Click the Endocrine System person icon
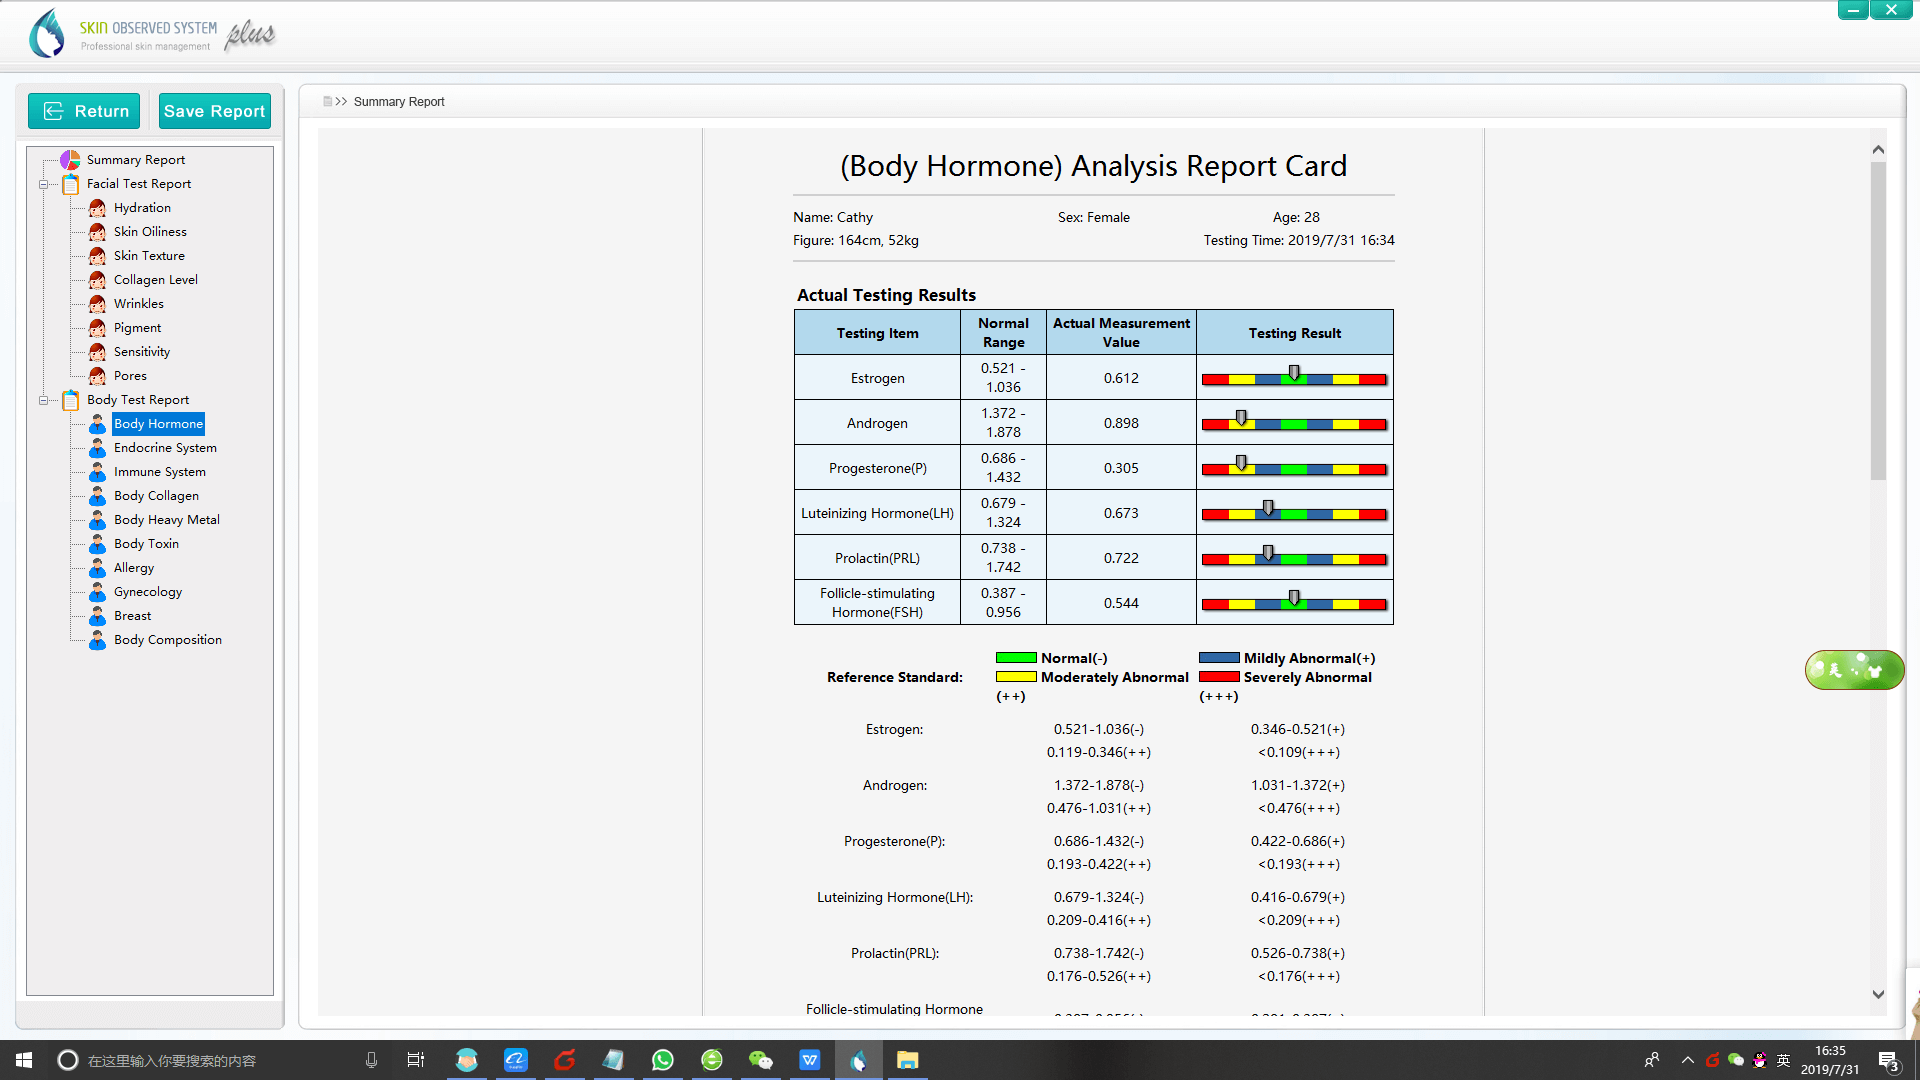 click(97, 448)
